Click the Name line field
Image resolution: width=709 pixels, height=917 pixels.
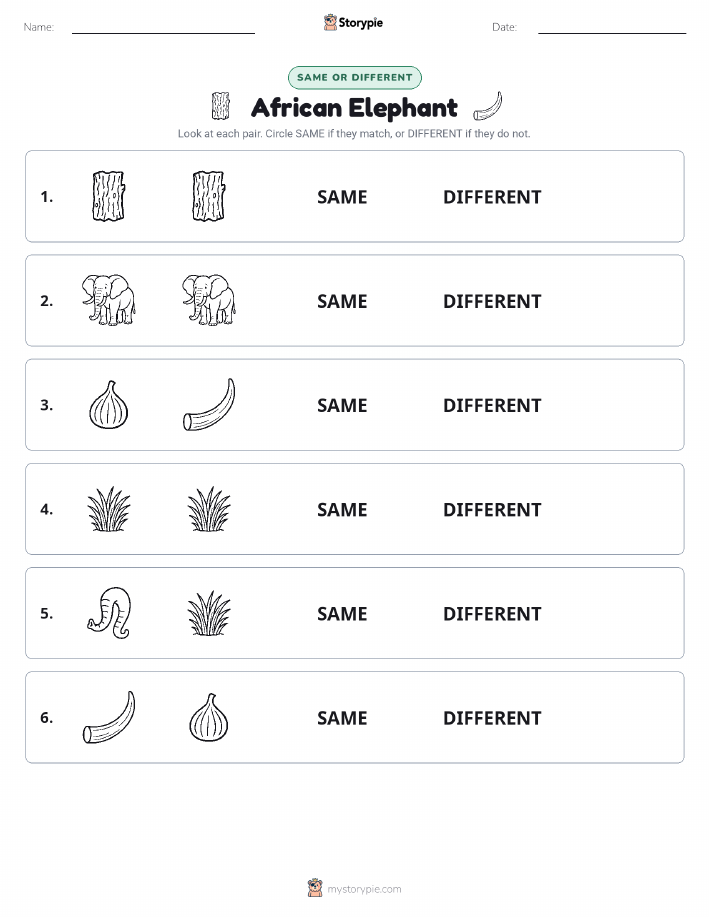(x=163, y=27)
